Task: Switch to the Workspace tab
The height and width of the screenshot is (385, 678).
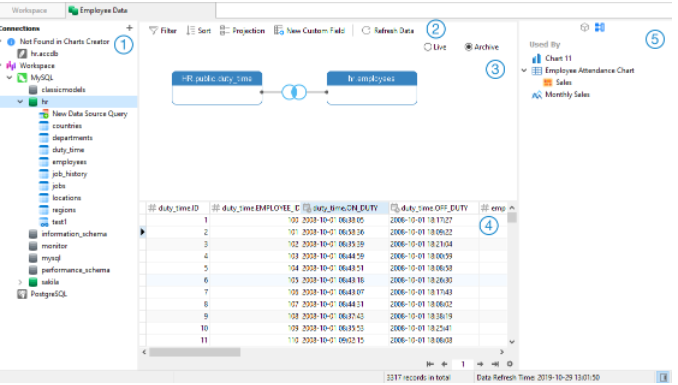Action: pos(30,10)
